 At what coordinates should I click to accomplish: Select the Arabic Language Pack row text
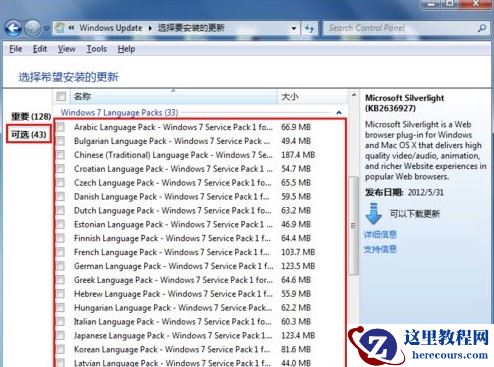(x=173, y=127)
